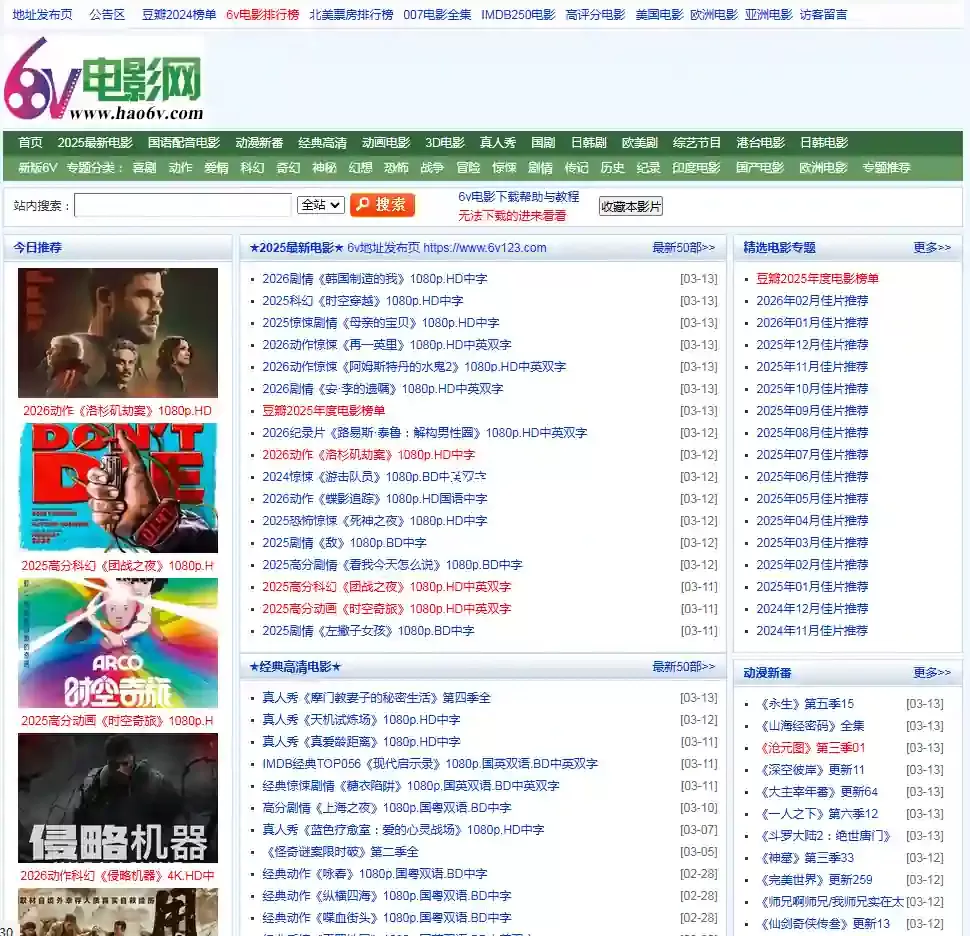Open 2026剧情《韩国制造的我》 movie link
This screenshot has height=936, width=970.
click(374, 279)
